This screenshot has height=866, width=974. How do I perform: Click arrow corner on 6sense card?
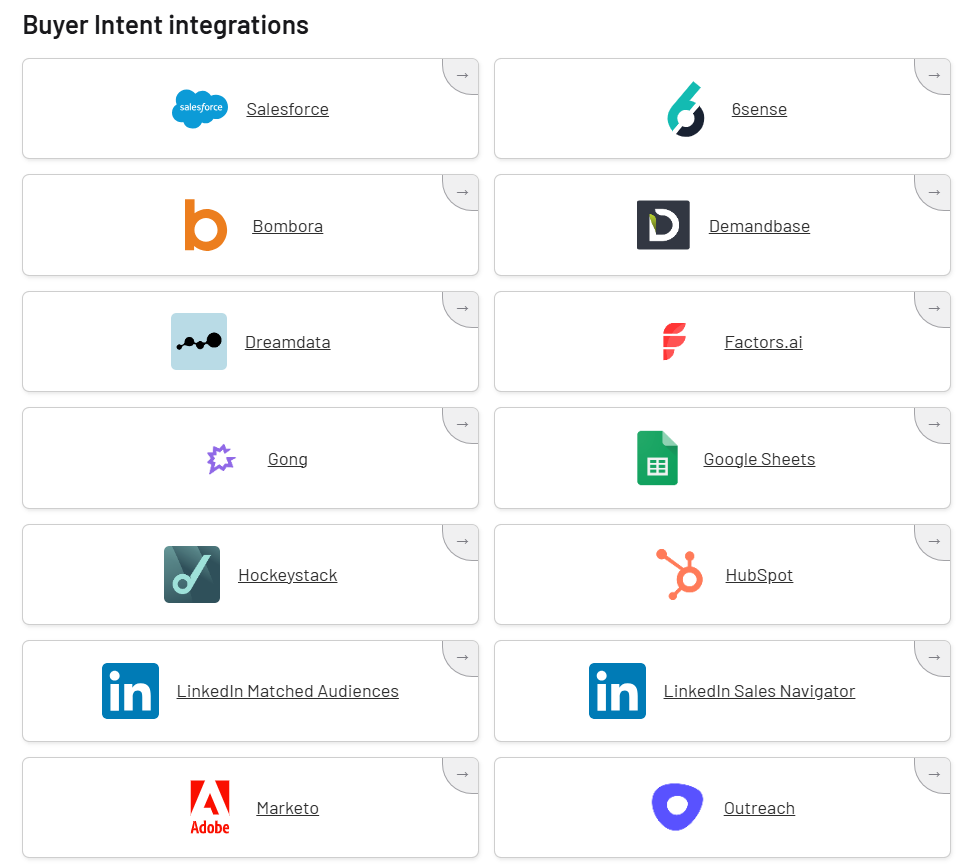click(x=934, y=75)
